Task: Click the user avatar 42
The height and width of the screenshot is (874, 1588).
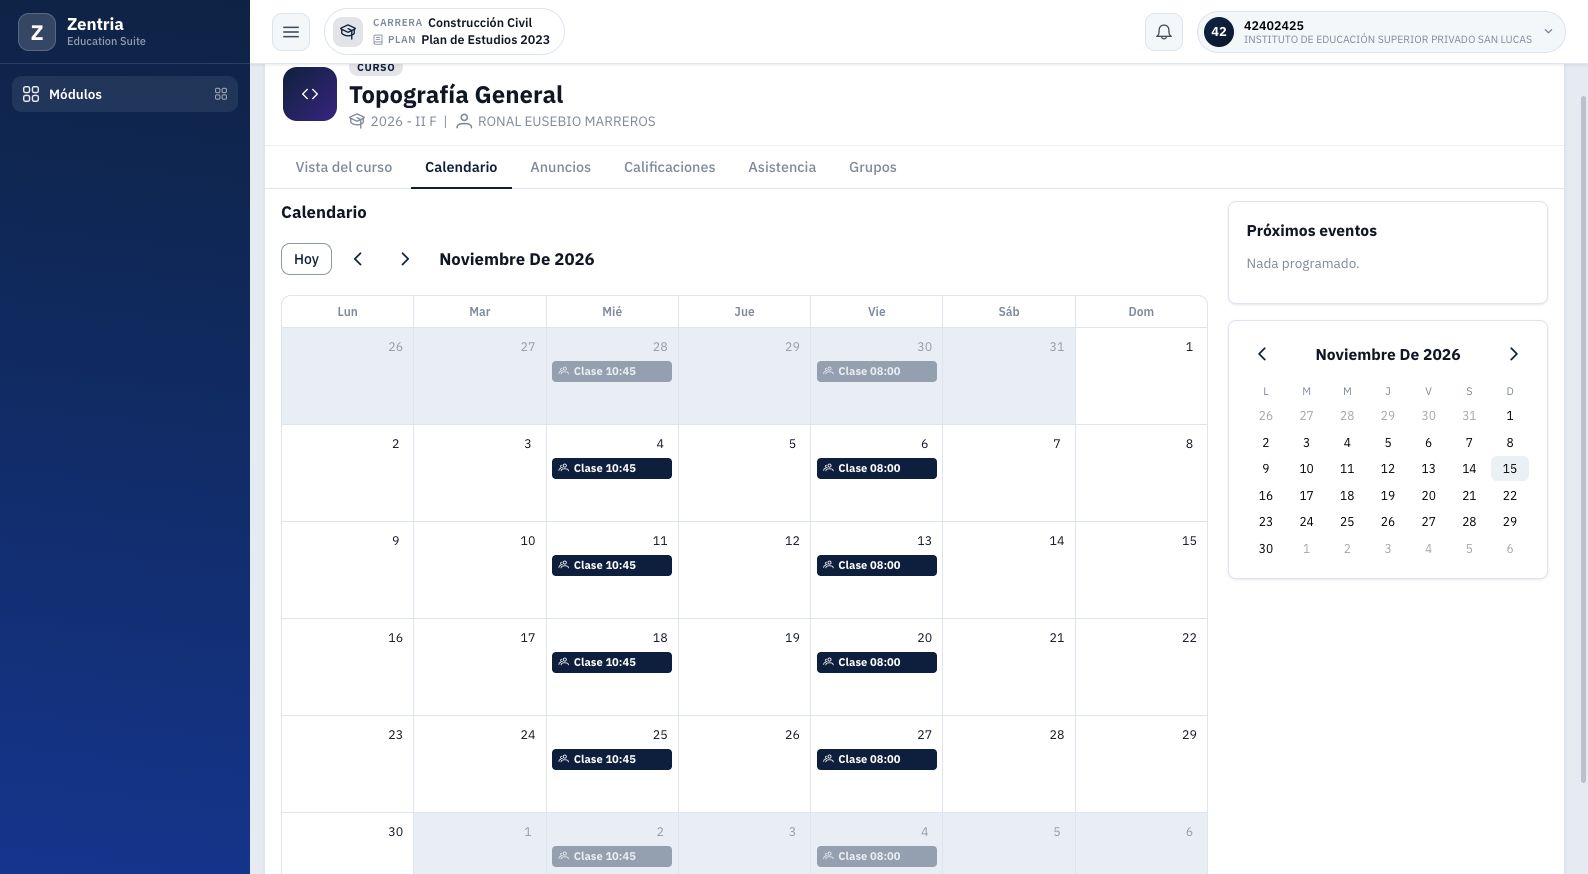Action: coord(1219,32)
